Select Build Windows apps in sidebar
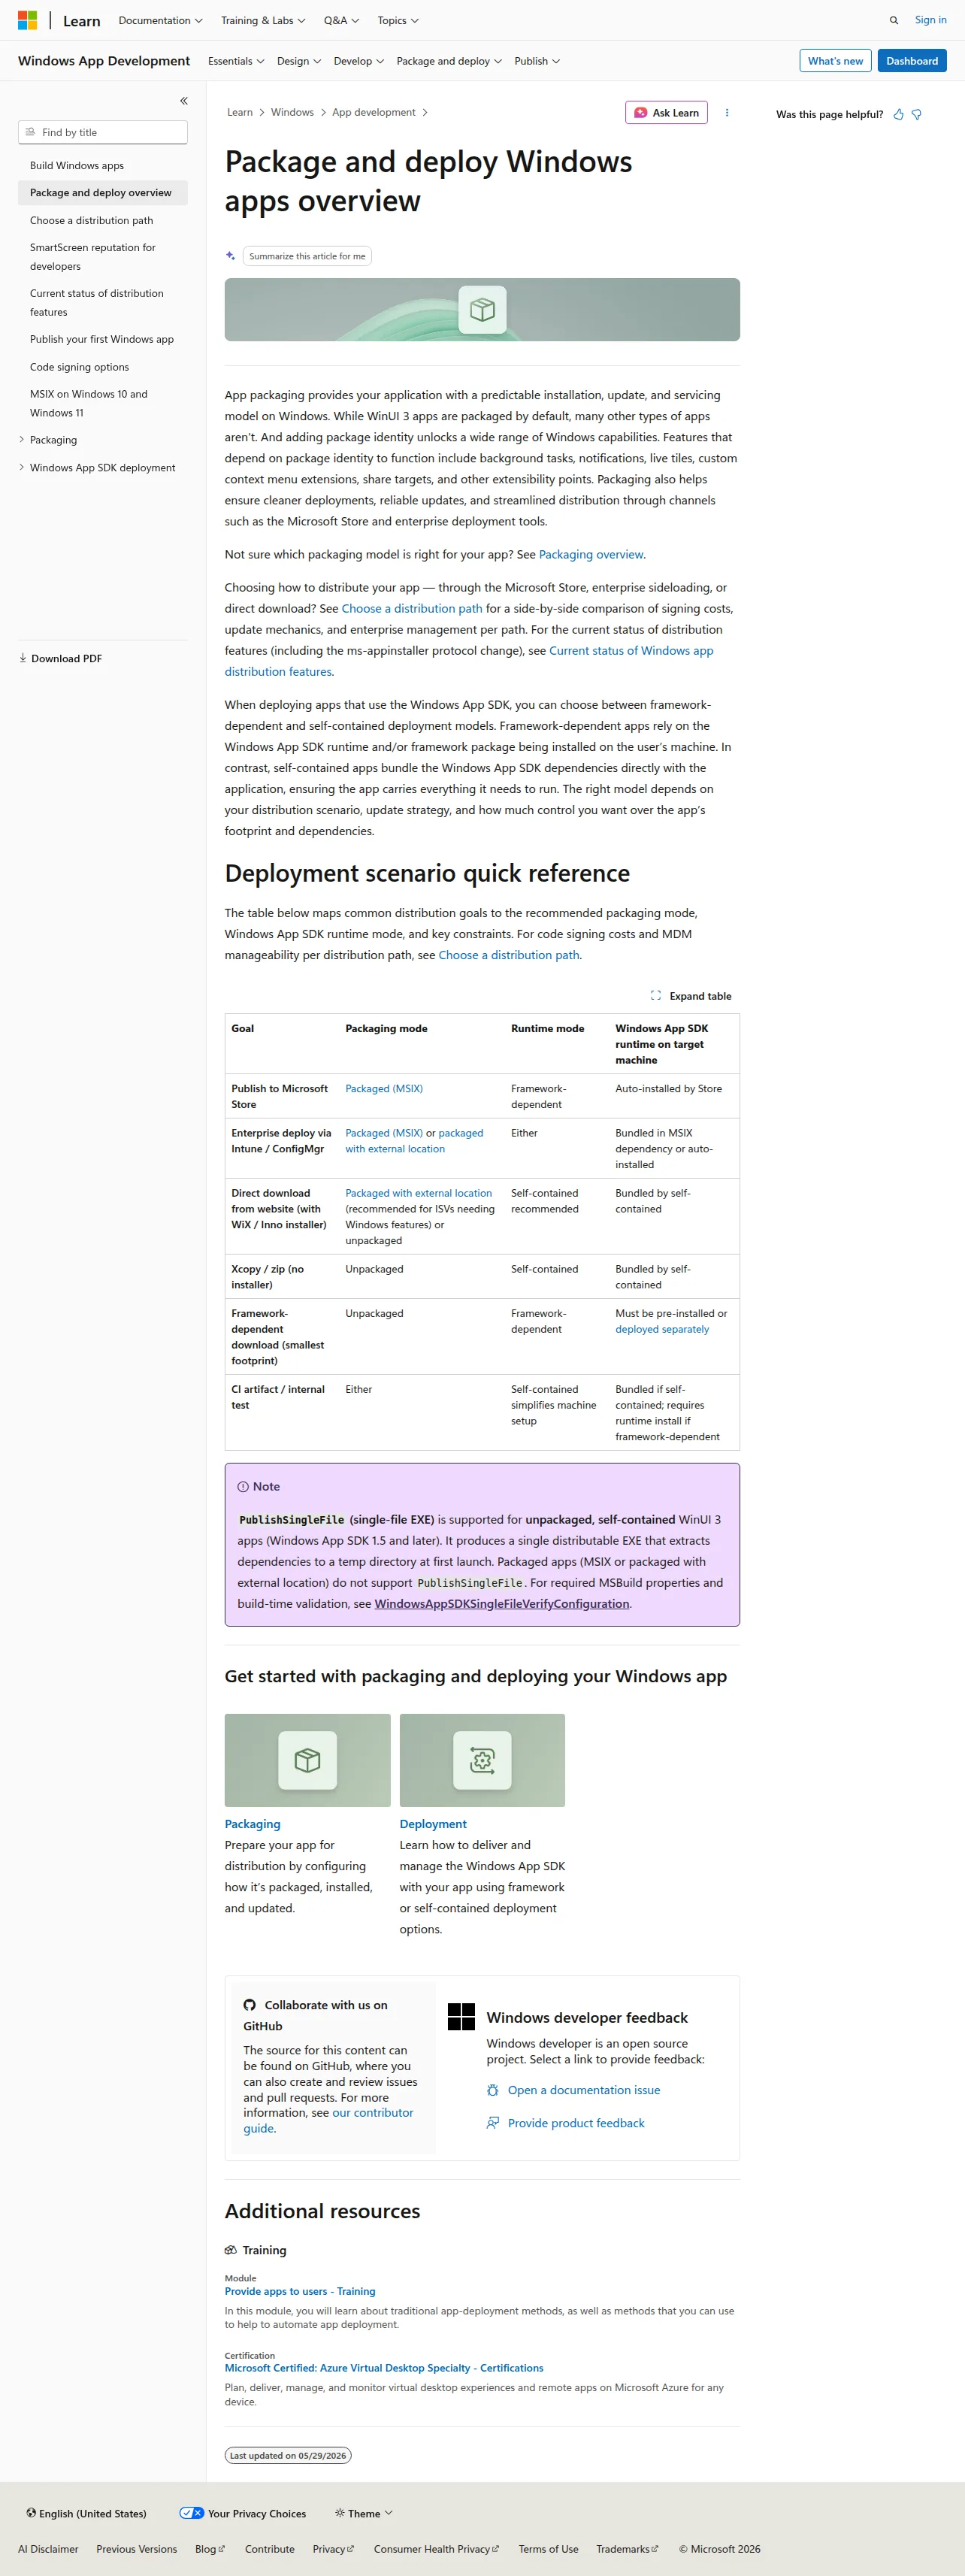The image size is (965, 2576). pyautogui.click(x=77, y=166)
